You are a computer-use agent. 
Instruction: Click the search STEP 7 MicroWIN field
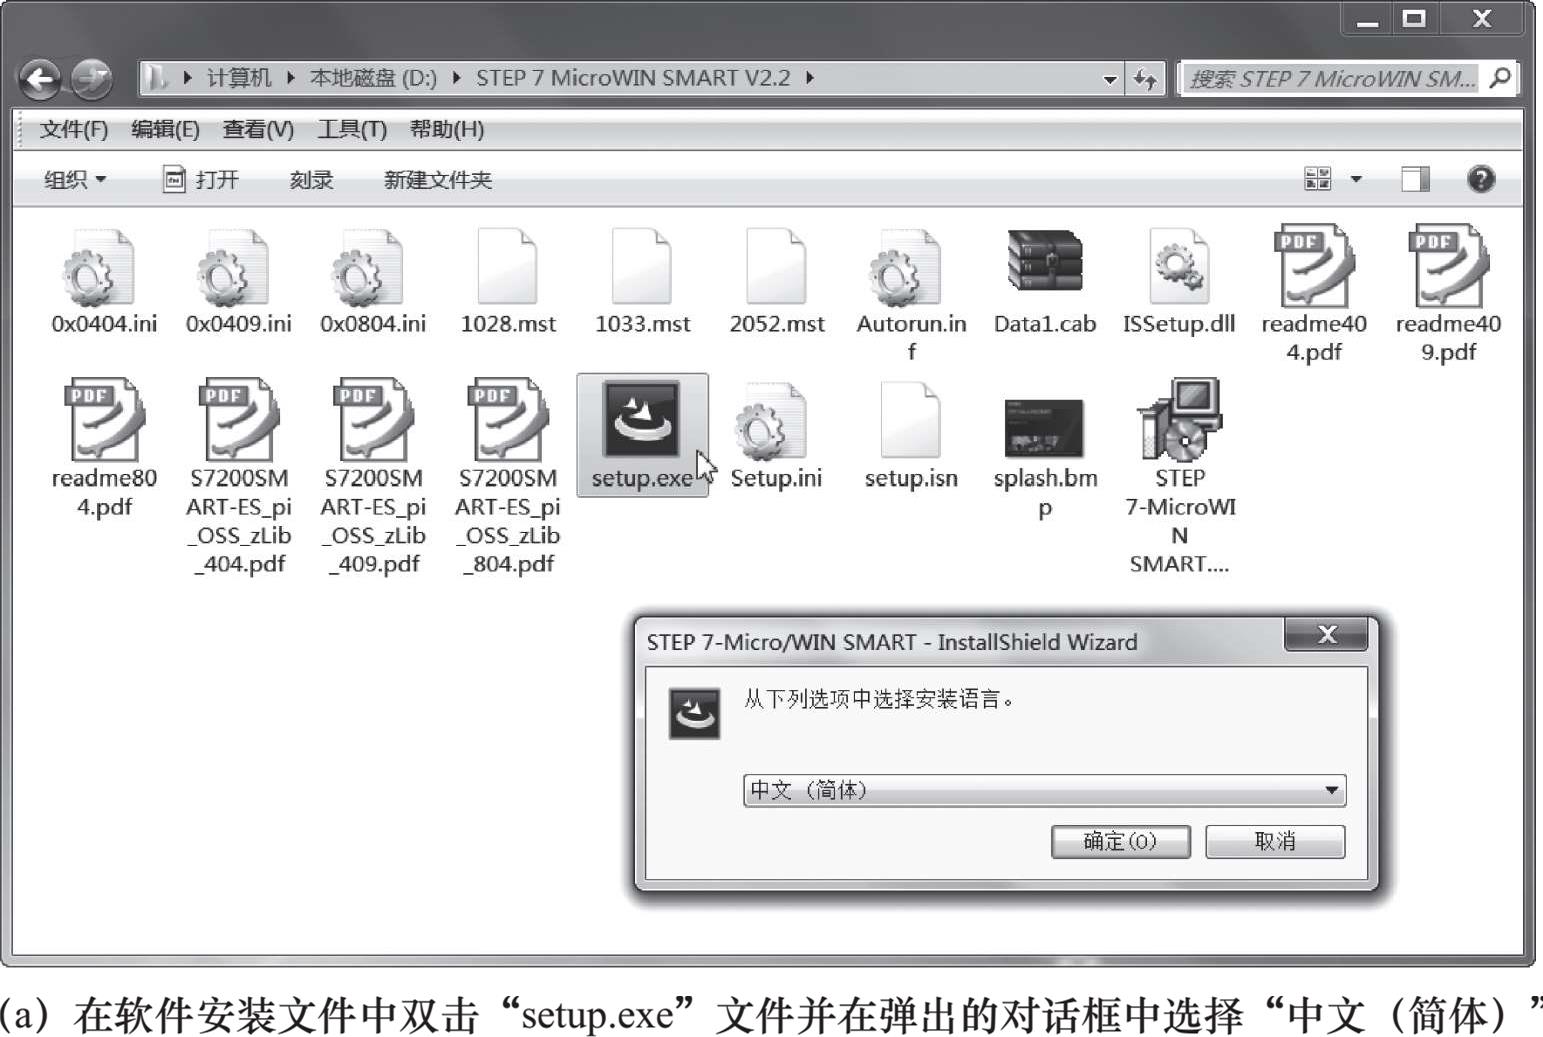pyautogui.click(x=1331, y=79)
